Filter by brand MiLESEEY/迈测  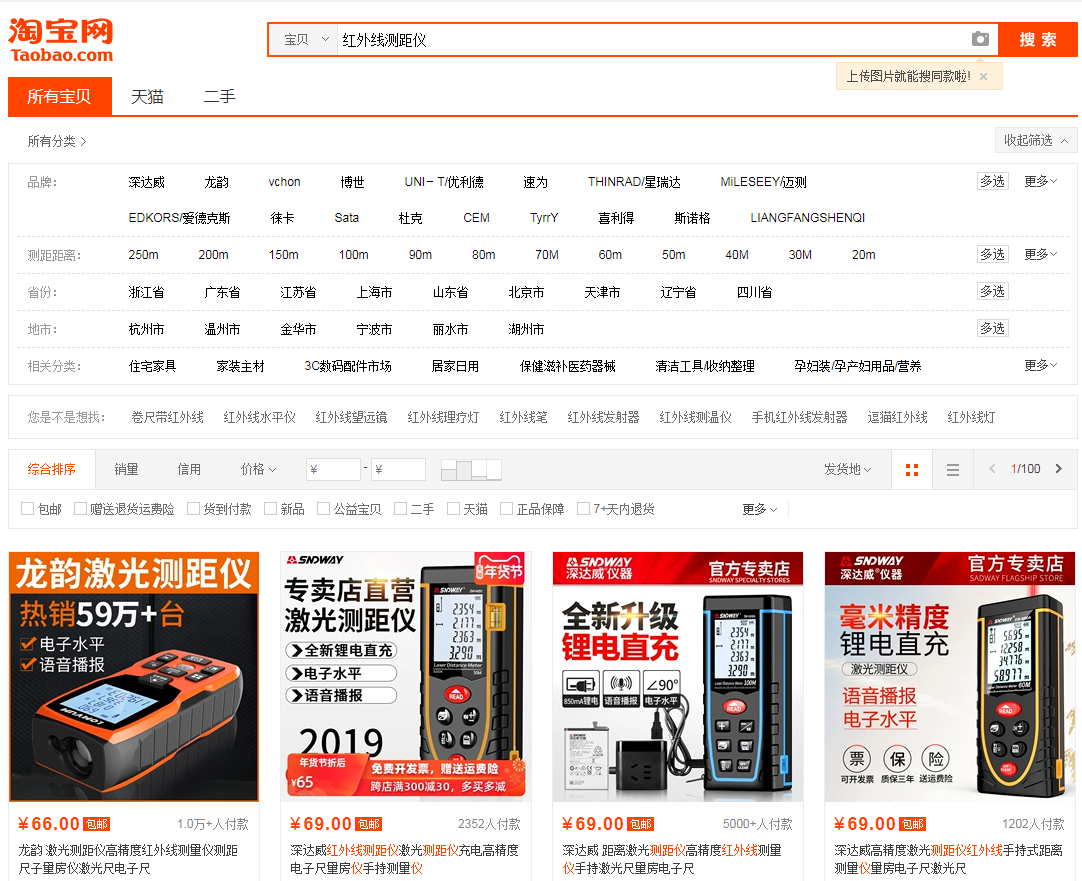point(763,182)
